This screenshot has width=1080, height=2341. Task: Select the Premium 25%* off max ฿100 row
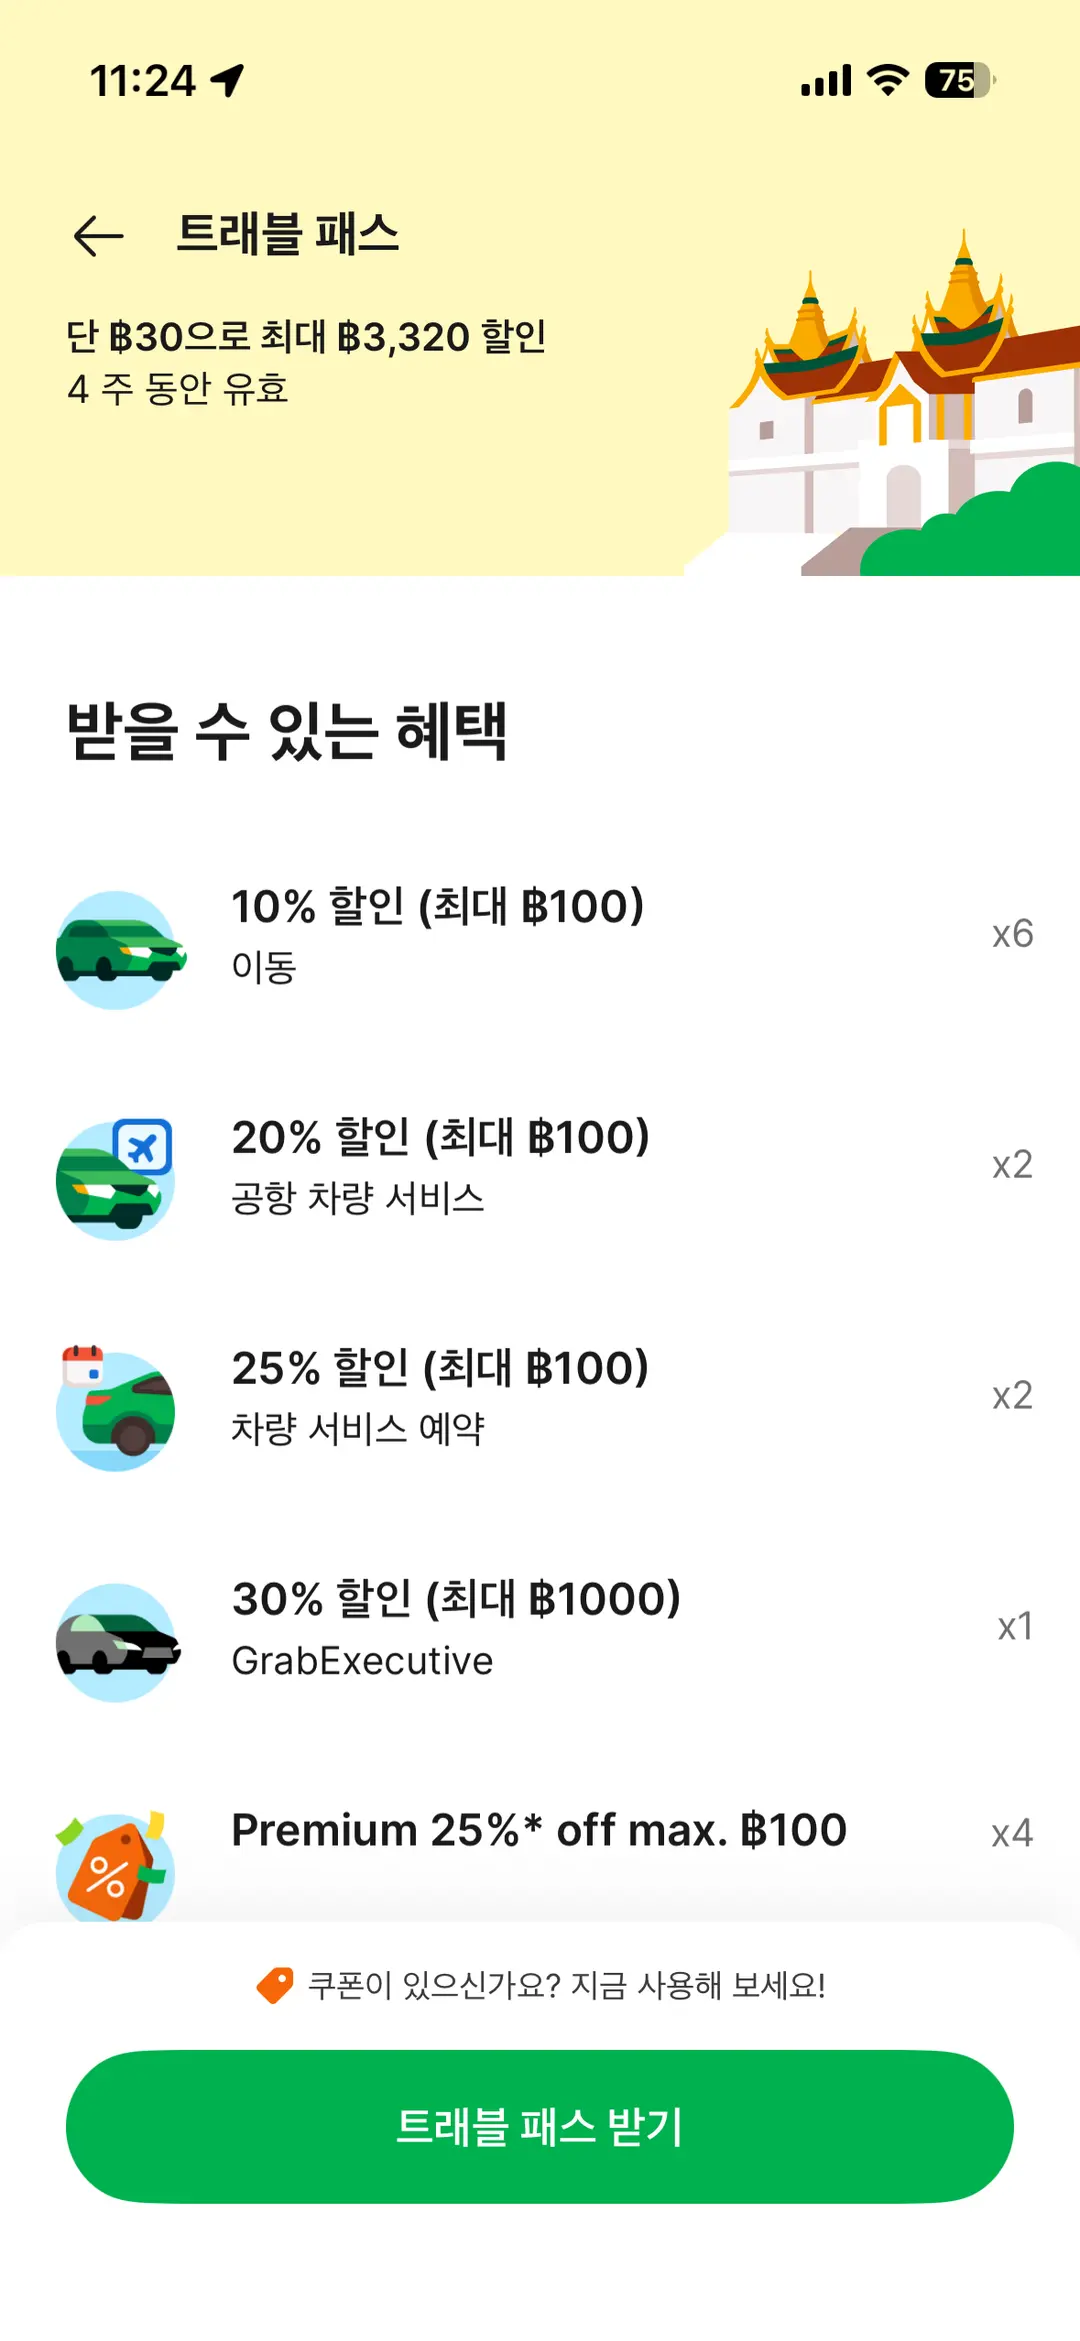[540, 1840]
